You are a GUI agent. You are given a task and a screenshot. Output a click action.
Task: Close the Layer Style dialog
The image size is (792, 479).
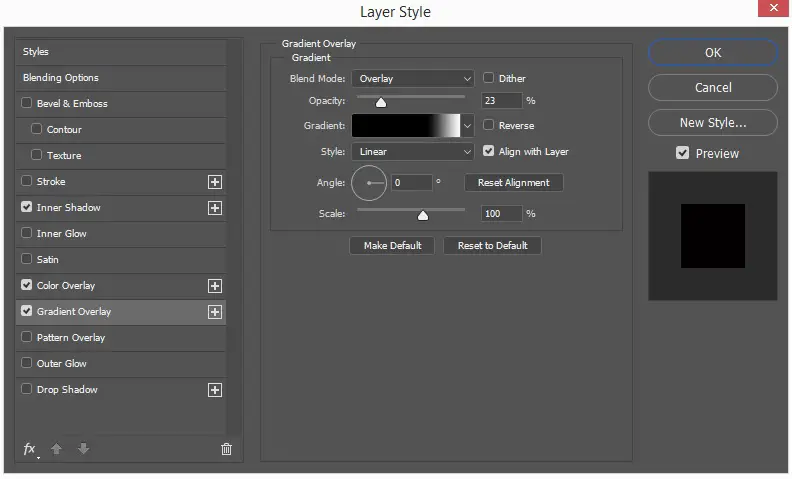tap(773, 8)
